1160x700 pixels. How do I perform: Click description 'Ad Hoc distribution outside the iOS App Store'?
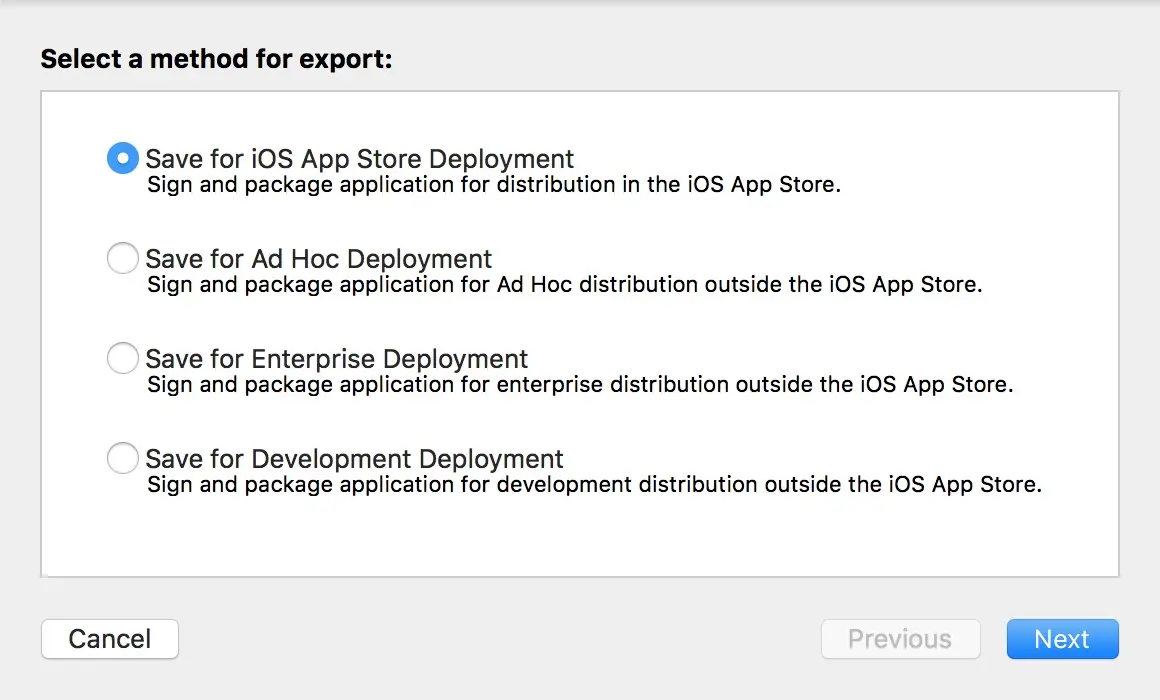(739, 285)
